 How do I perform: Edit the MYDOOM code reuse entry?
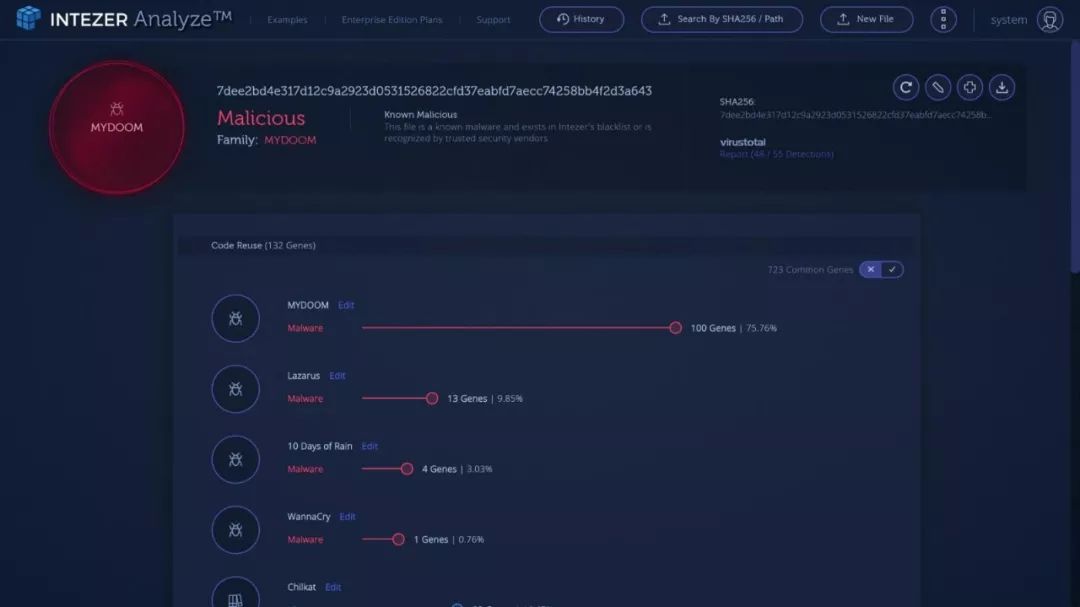click(x=346, y=305)
